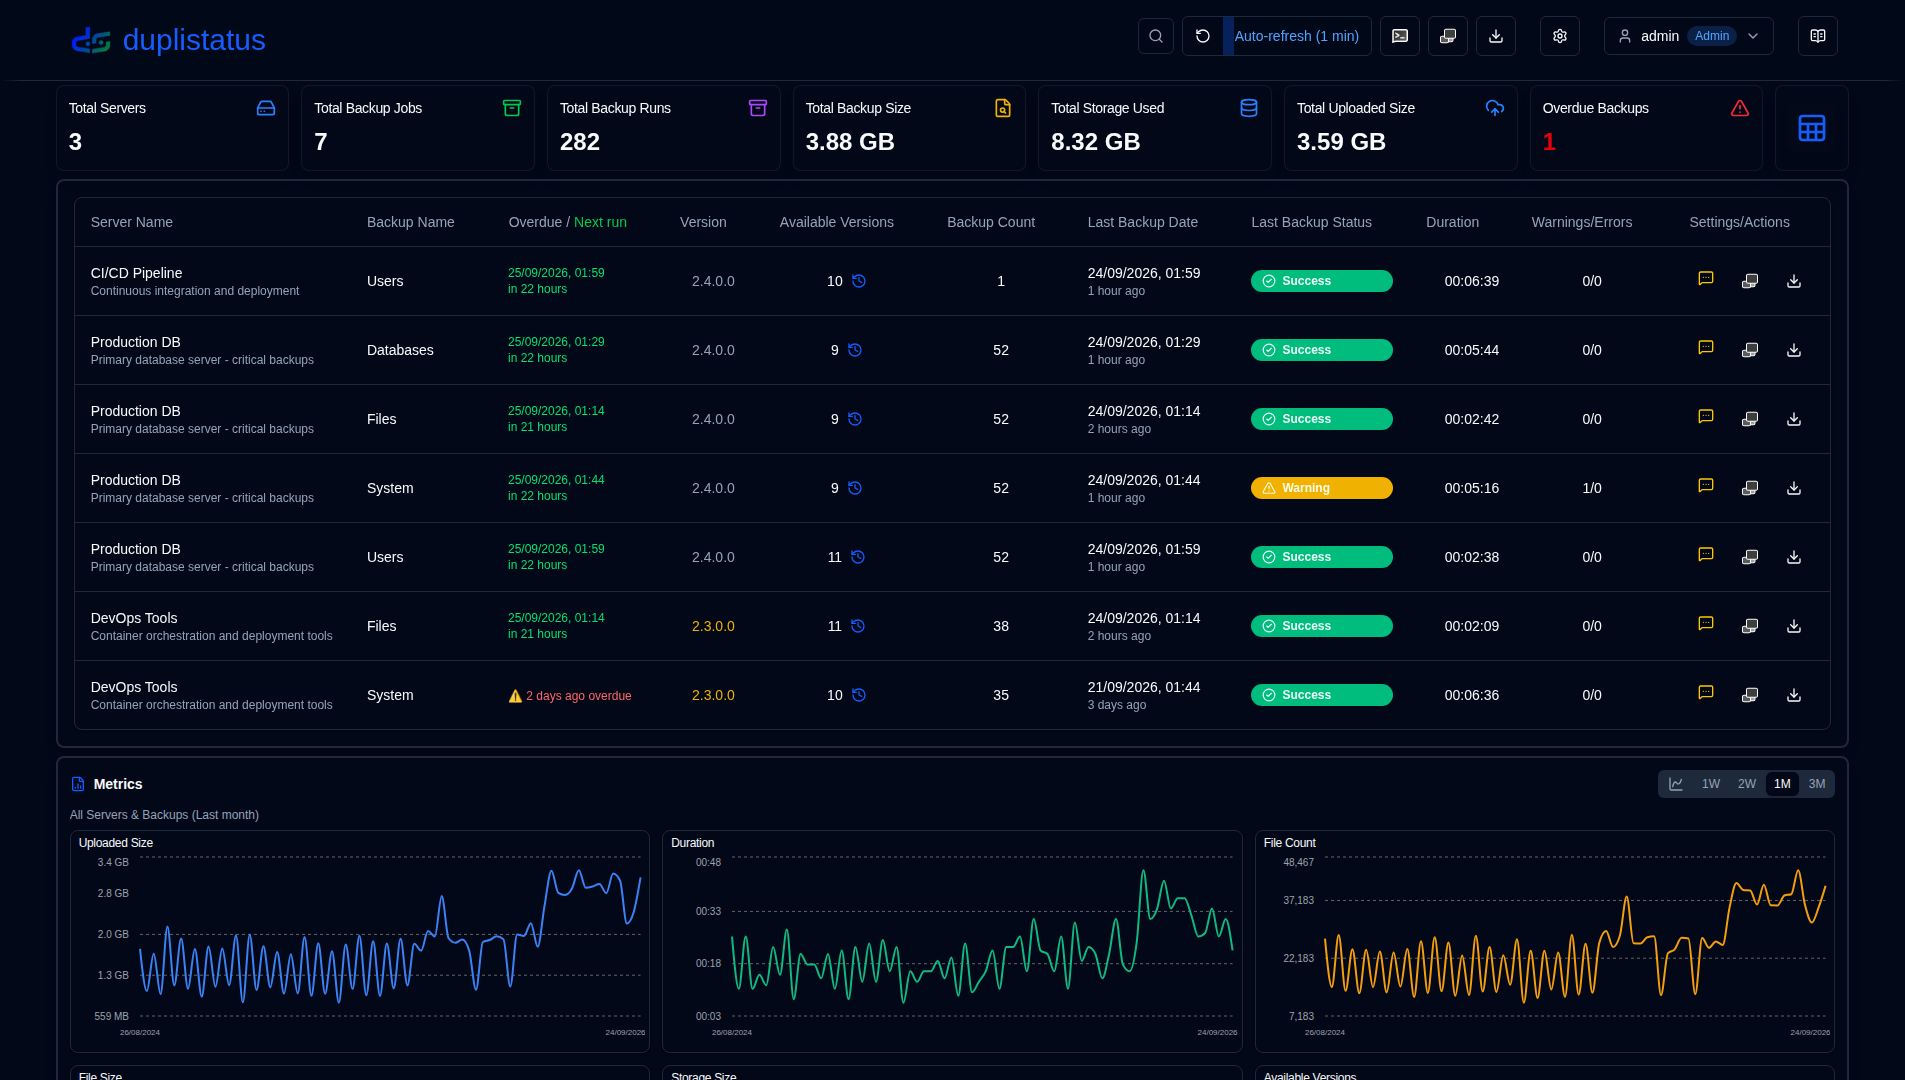
Task: Click message icon in Production DB System row
Action: click(1706, 486)
